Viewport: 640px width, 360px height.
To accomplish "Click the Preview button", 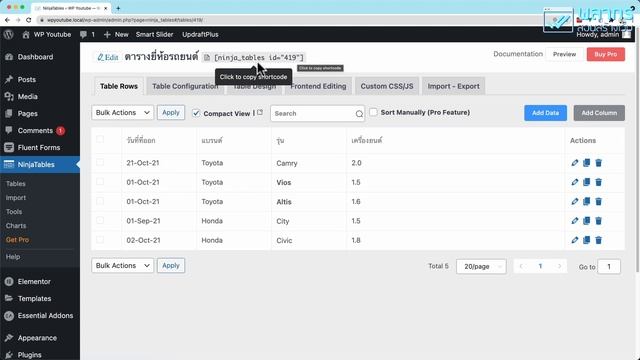I will point(564,54).
